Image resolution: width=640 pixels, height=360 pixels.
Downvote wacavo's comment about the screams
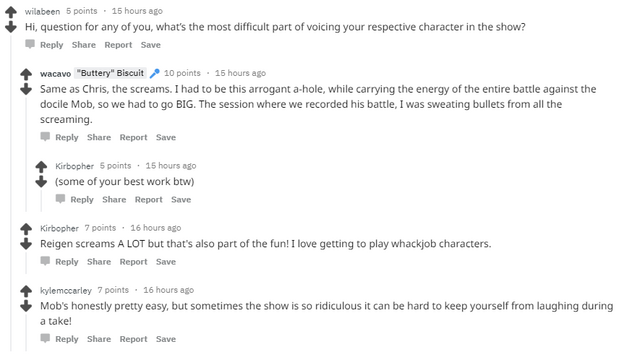[26, 89]
